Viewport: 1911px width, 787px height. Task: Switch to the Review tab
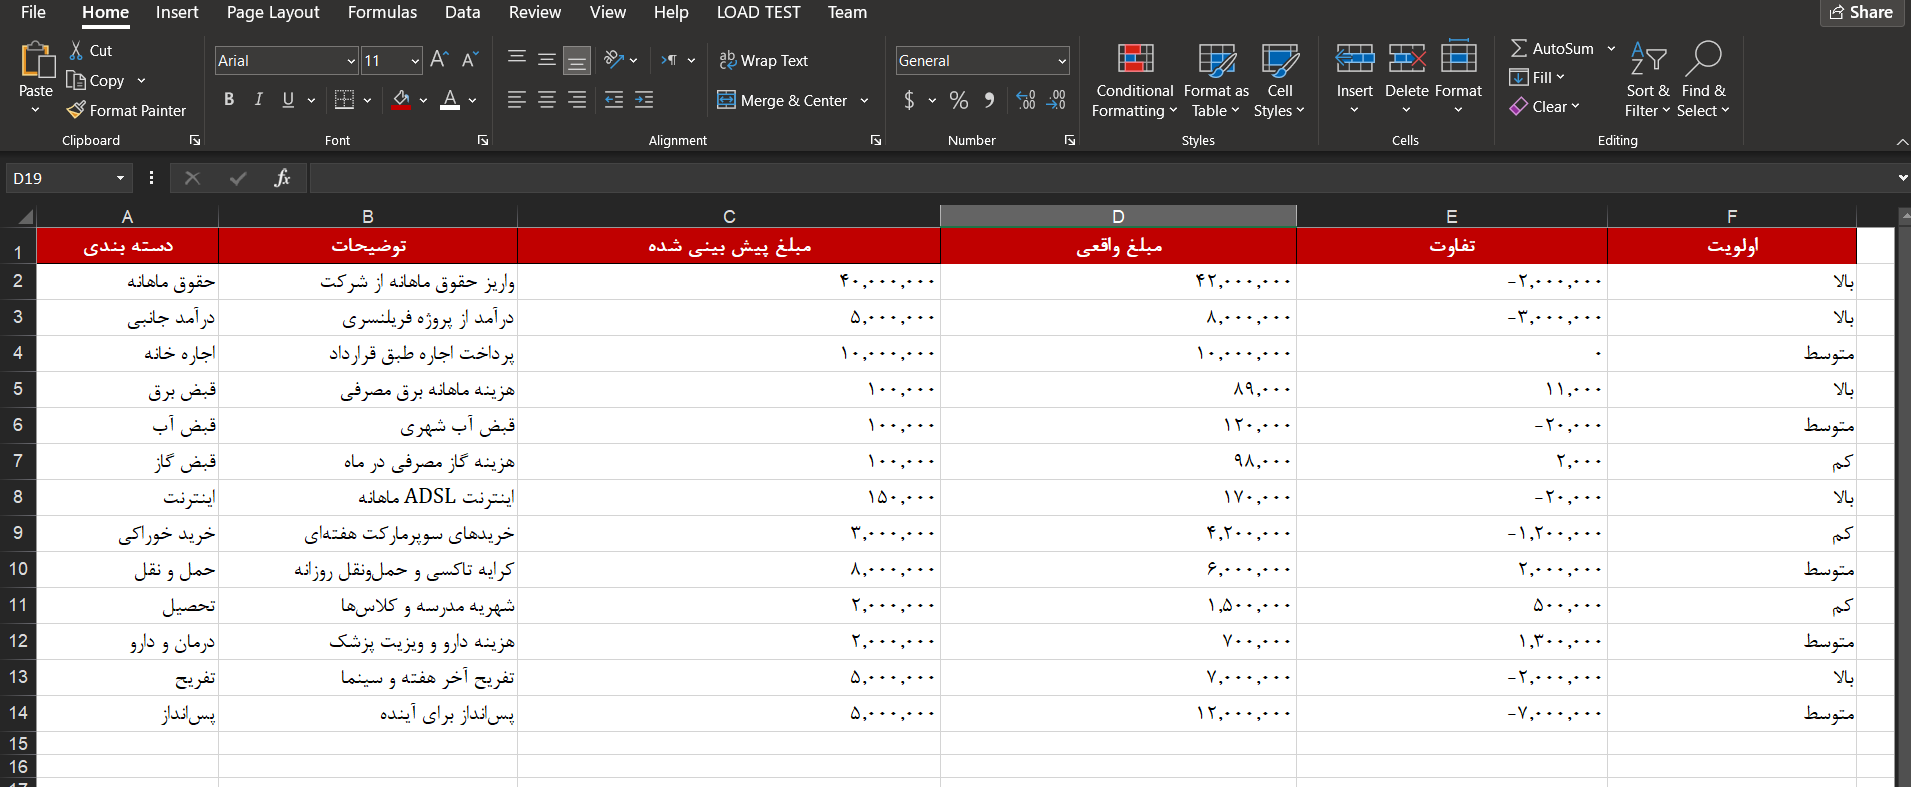[x=535, y=12]
